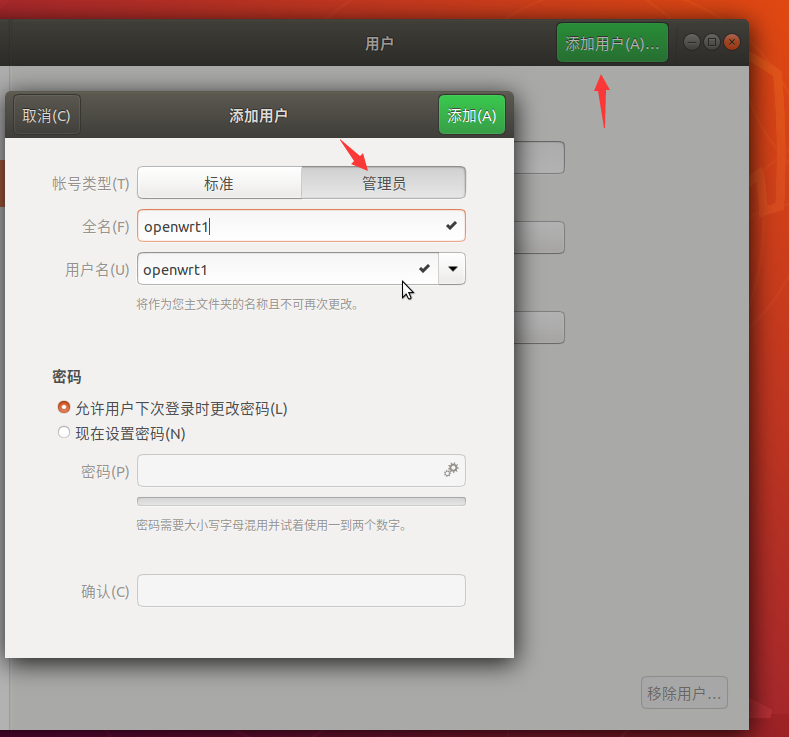Open 添加用户(A)… in the header bar
This screenshot has width=789, height=737.
[612, 43]
